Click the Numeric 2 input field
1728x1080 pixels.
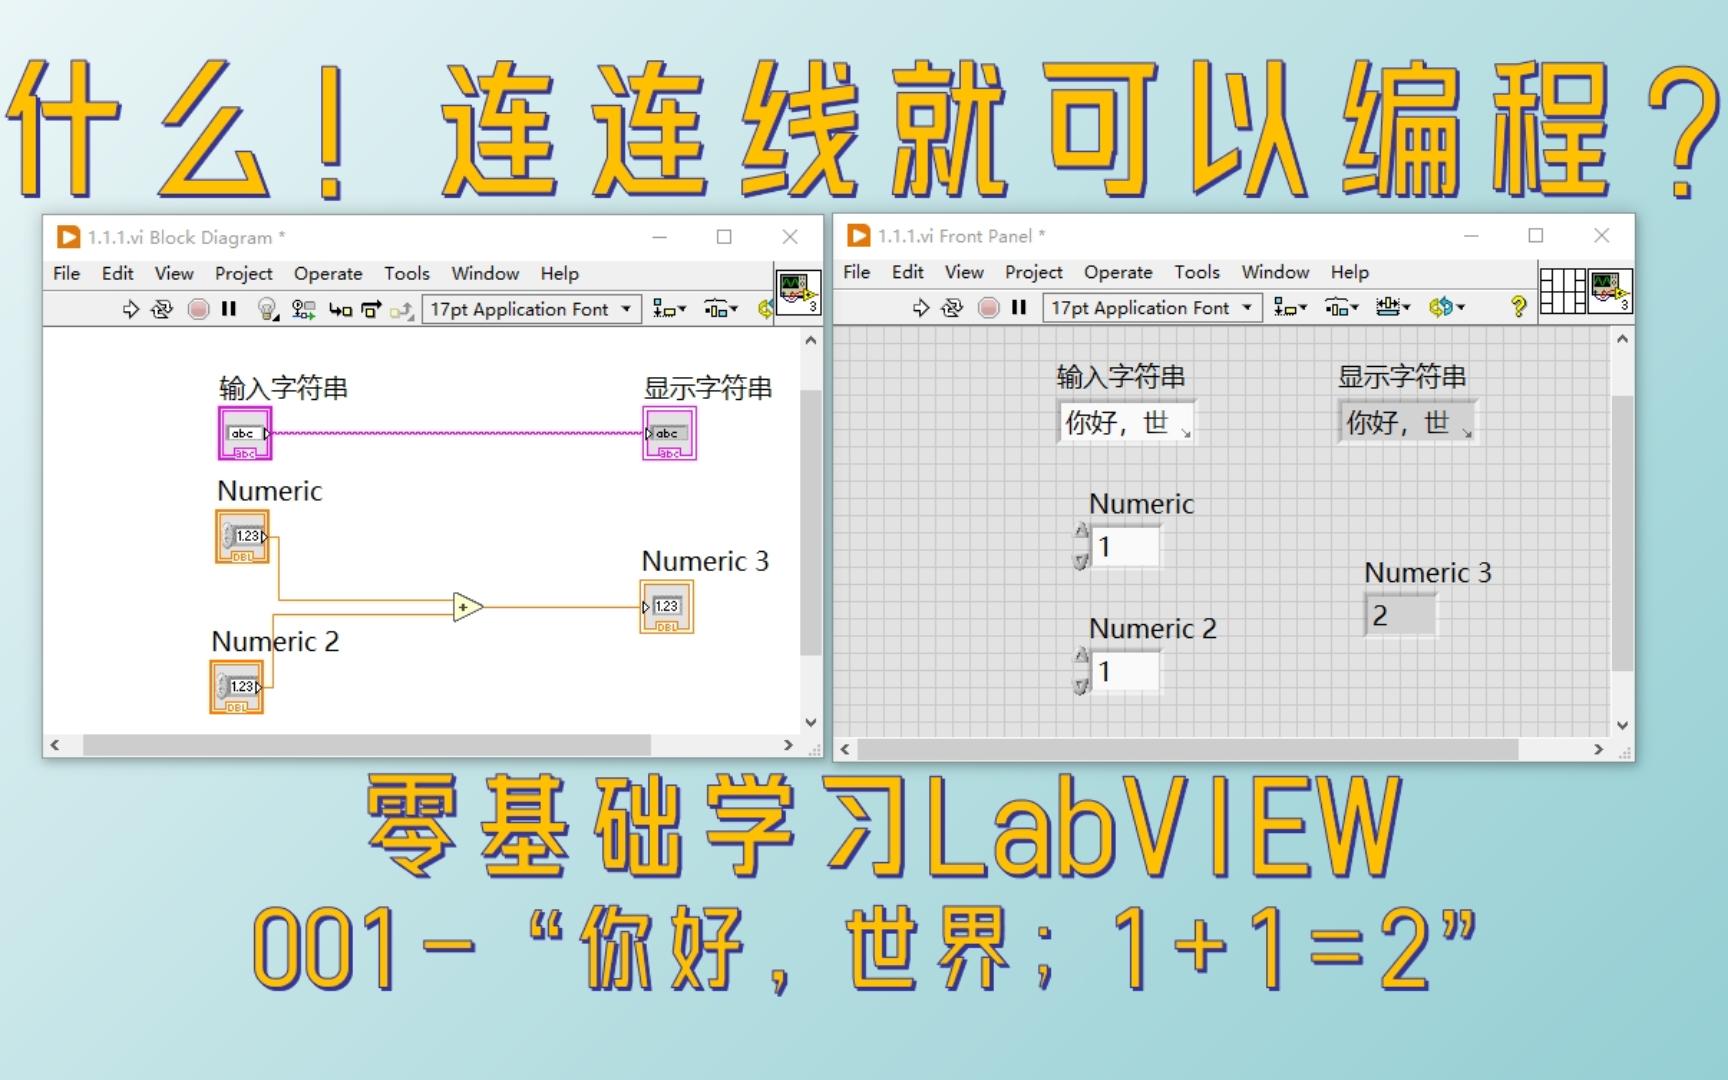(x=1126, y=671)
